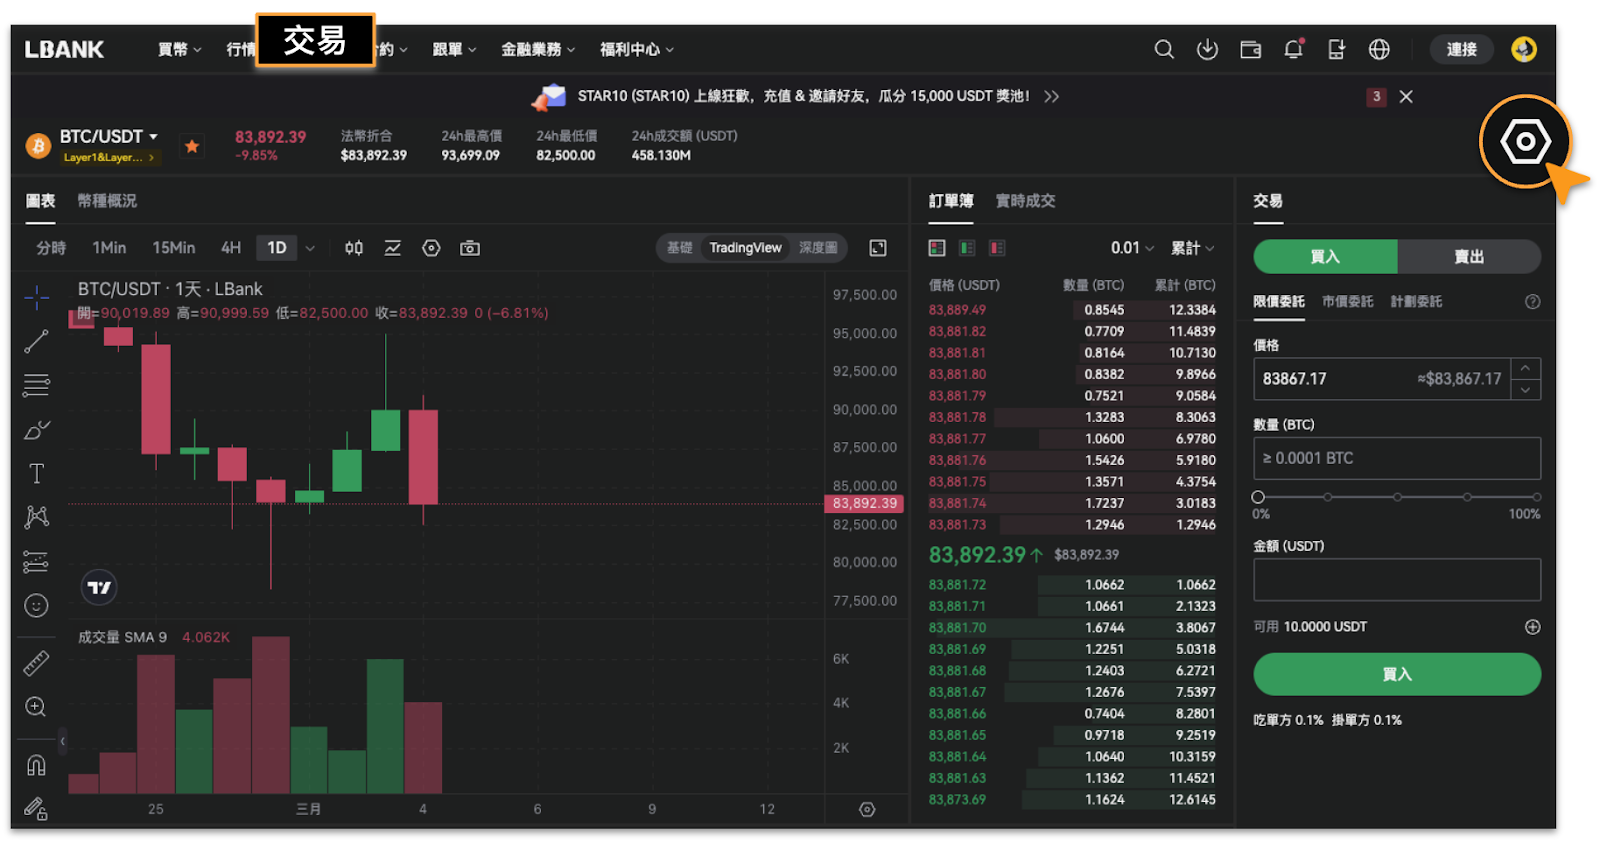Increase price with stepper up arrow
1600x843 pixels.
1525,368
